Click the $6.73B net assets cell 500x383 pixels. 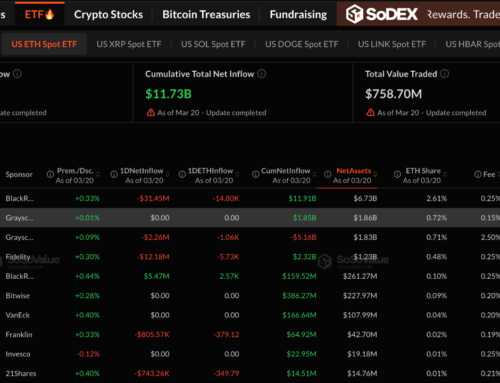coord(365,198)
